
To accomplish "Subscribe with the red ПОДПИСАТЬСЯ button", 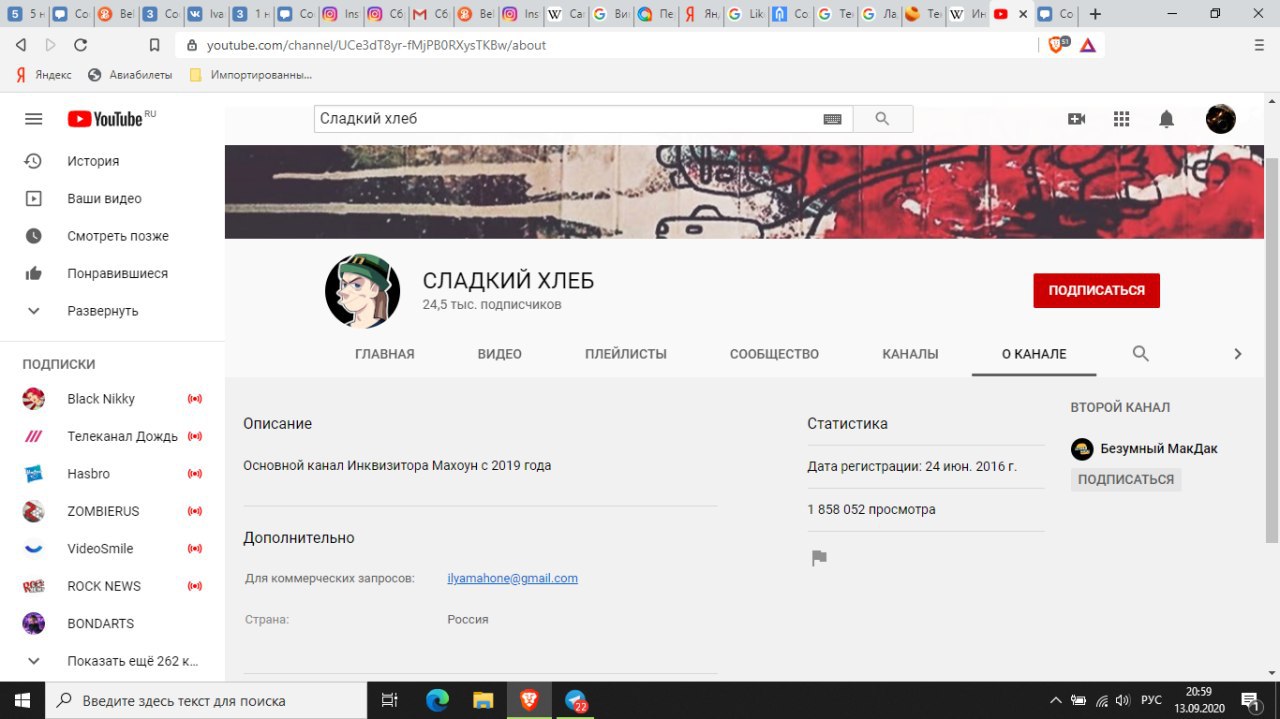I will [1096, 290].
